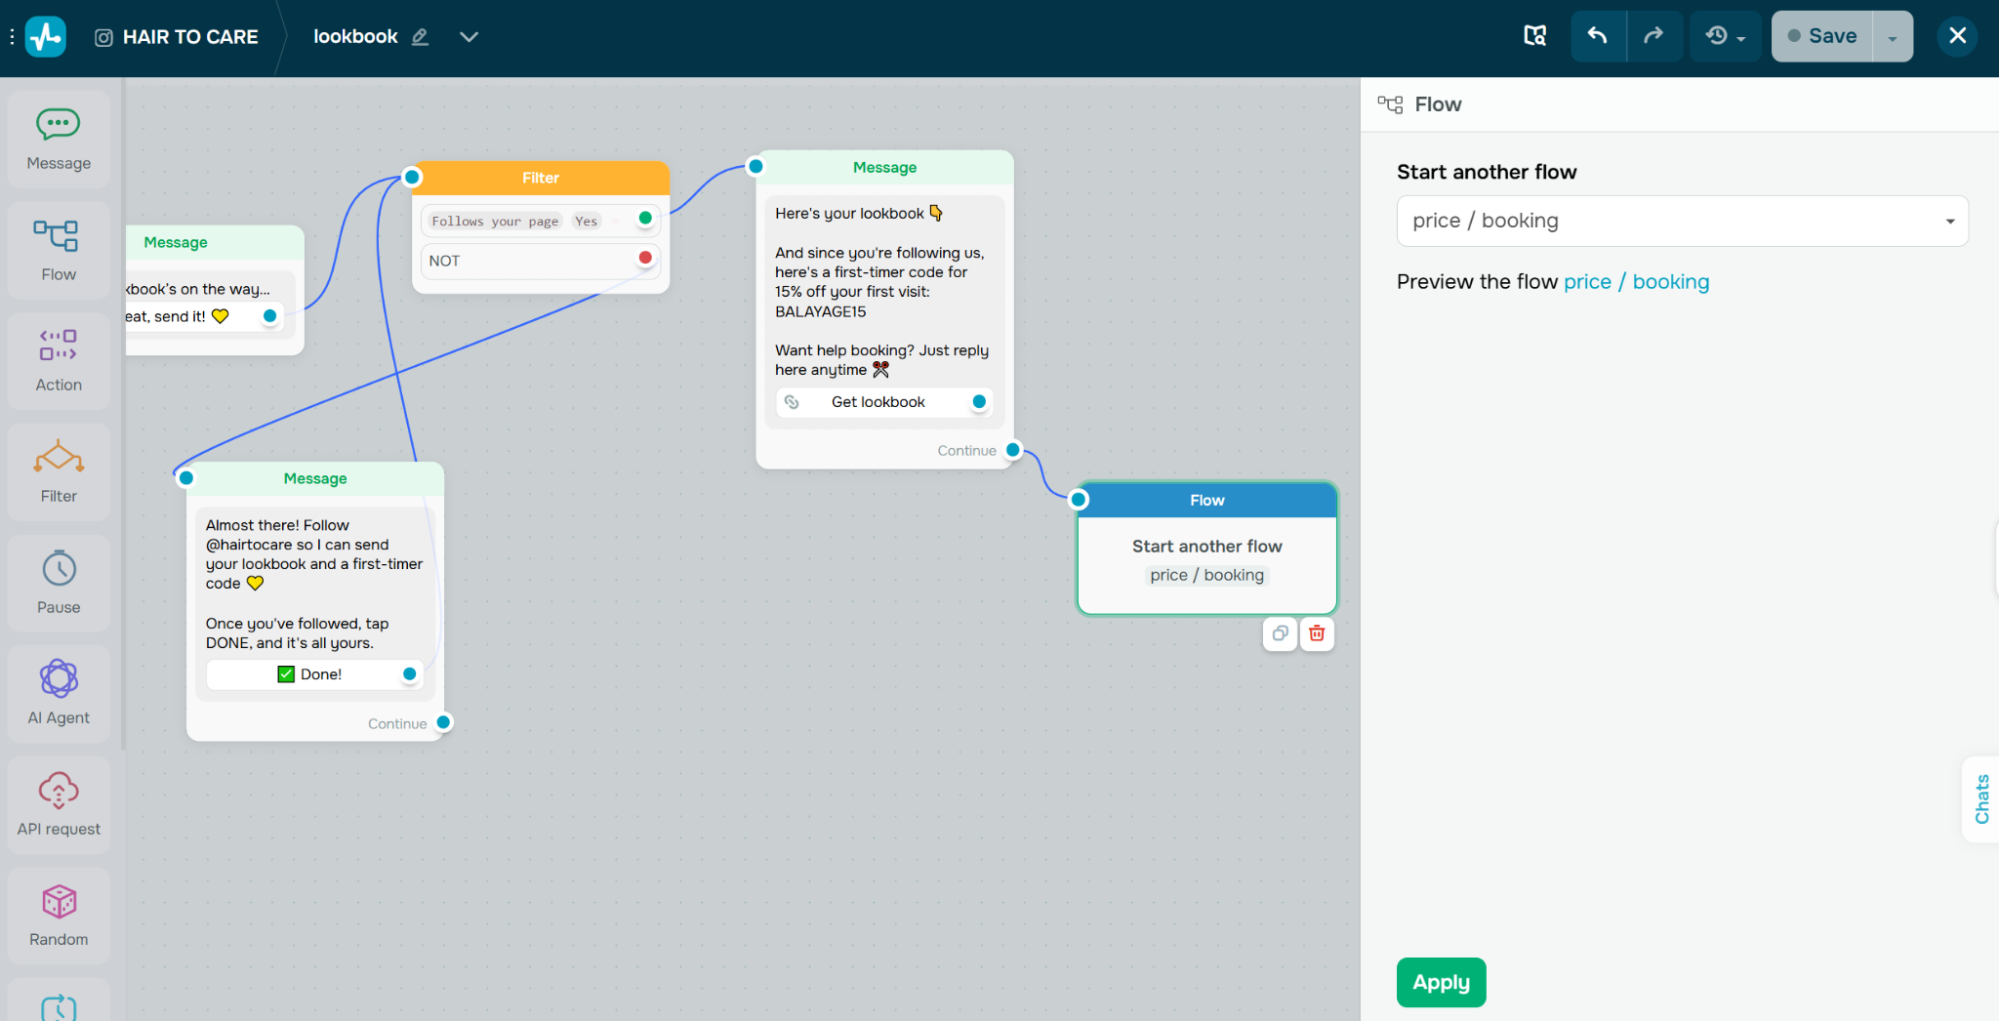Edit the lookbook flow name
1999x1021 pixels.
click(420, 37)
